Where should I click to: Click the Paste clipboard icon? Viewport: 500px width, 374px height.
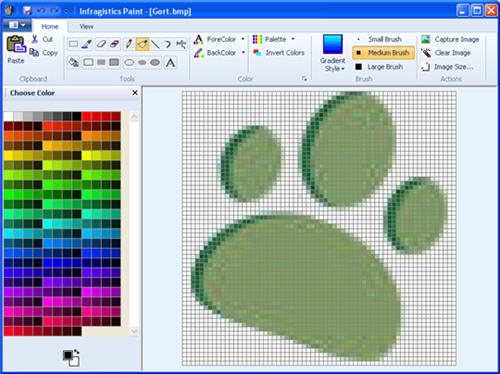click(16, 45)
